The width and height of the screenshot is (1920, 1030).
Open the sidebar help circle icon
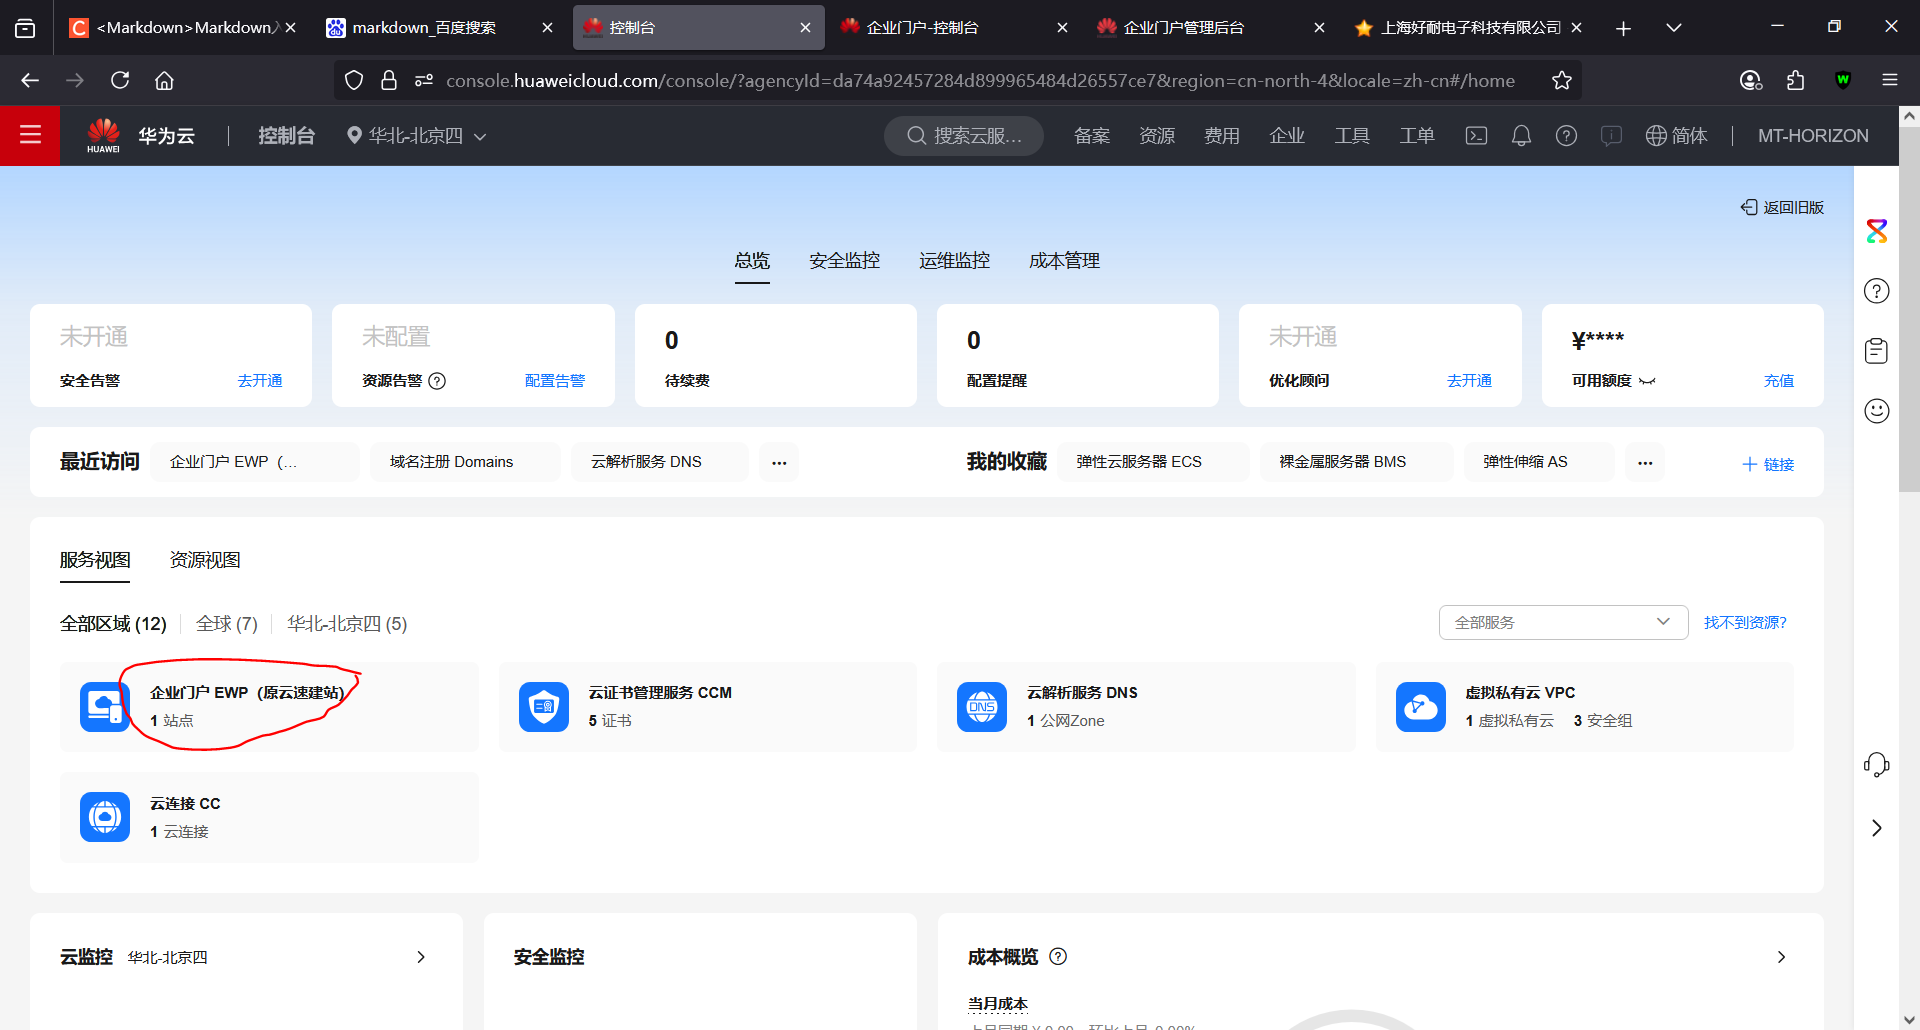pos(1877,291)
